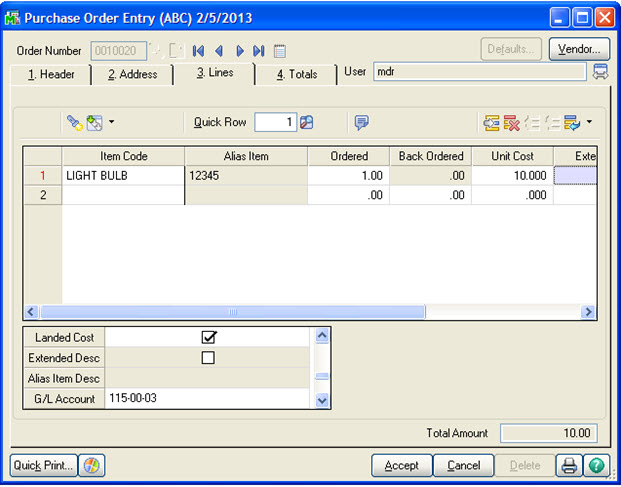Open the Header tab

pos(51,74)
